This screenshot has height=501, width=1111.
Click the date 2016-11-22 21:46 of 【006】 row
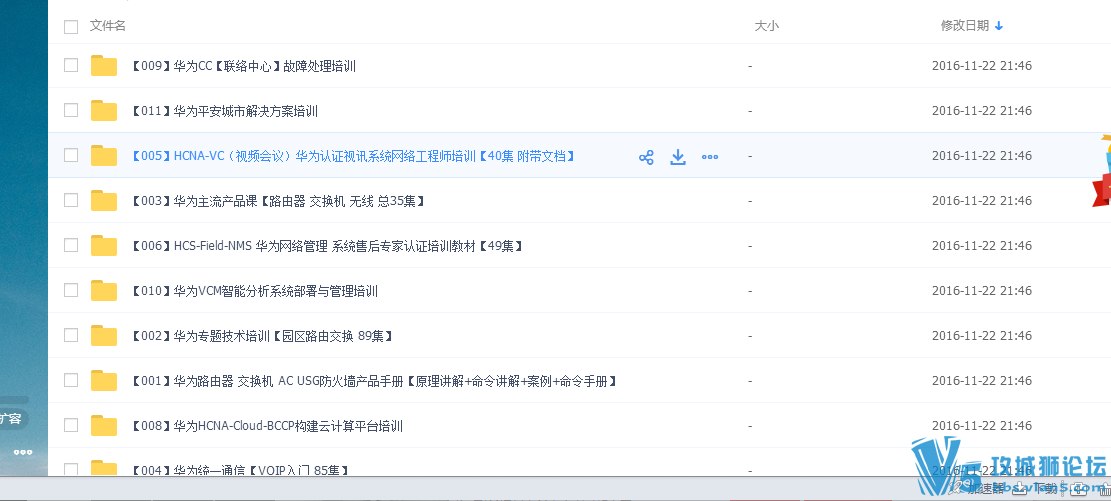pos(981,246)
